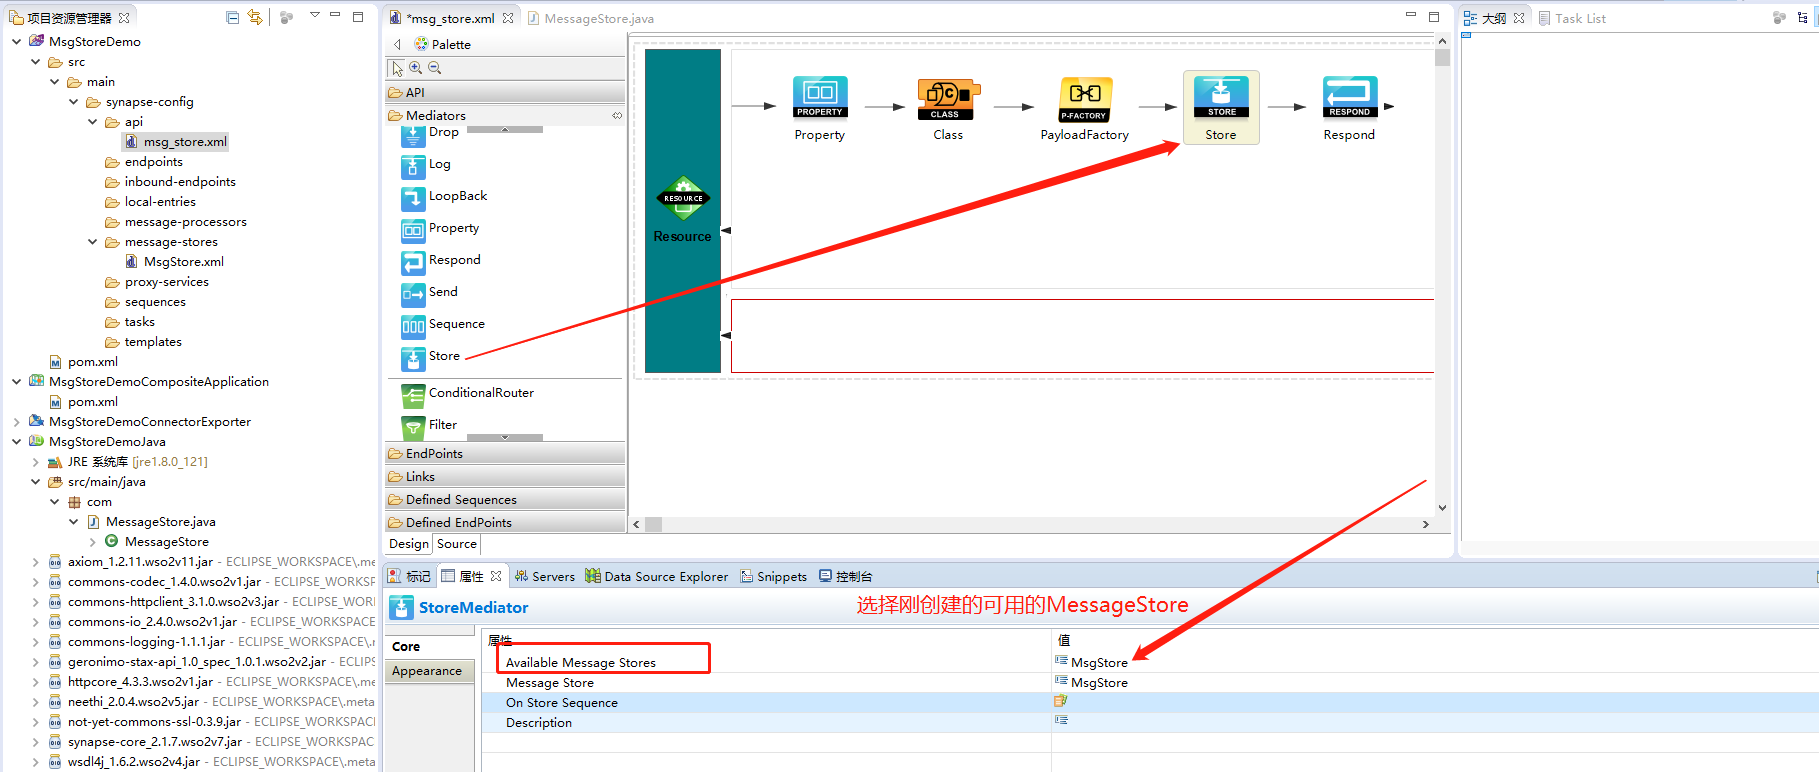Collapse the message-stores folder
This screenshot has height=772, width=1819.
[92, 242]
